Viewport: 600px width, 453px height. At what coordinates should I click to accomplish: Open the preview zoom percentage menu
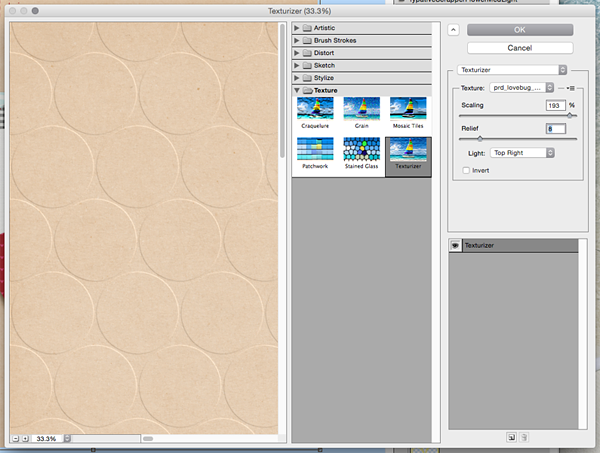tap(67, 438)
